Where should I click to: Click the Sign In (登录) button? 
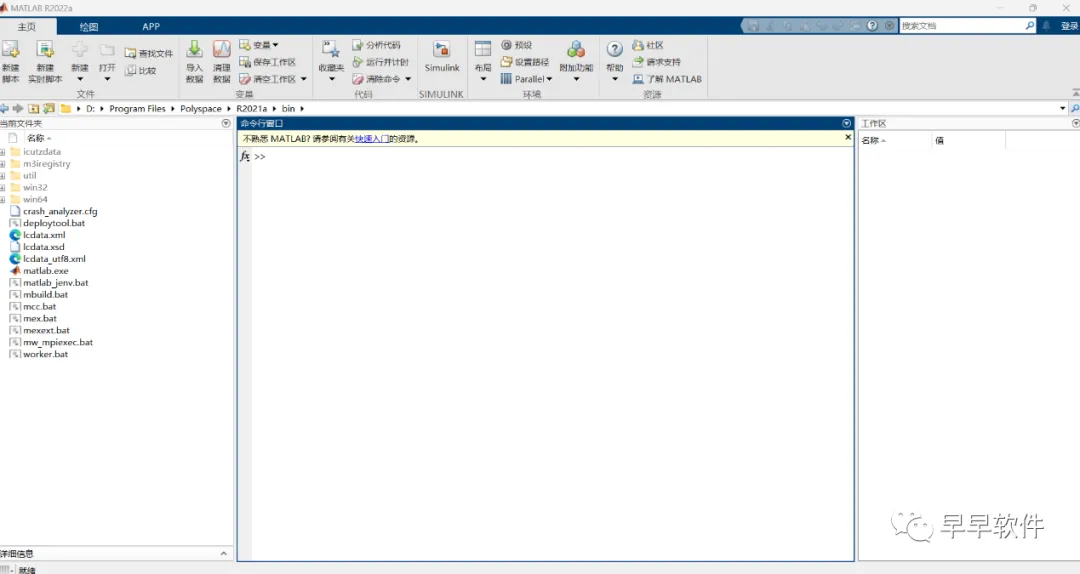point(1070,25)
